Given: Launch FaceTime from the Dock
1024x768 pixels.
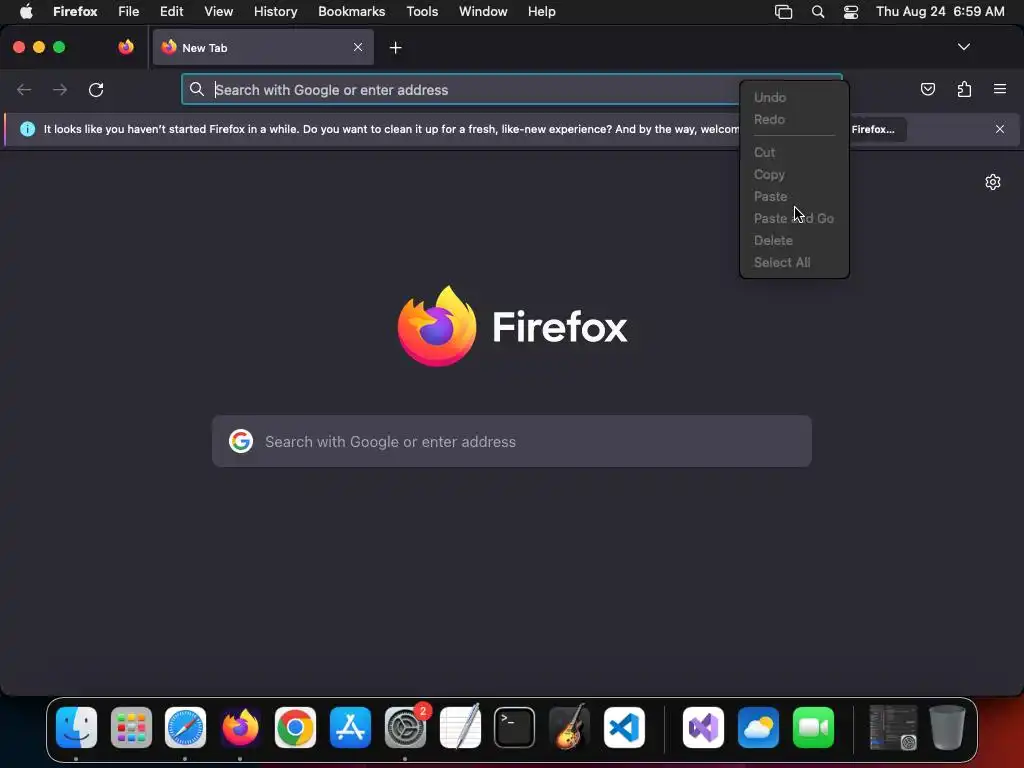Looking at the screenshot, I should pyautogui.click(x=813, y=727).
